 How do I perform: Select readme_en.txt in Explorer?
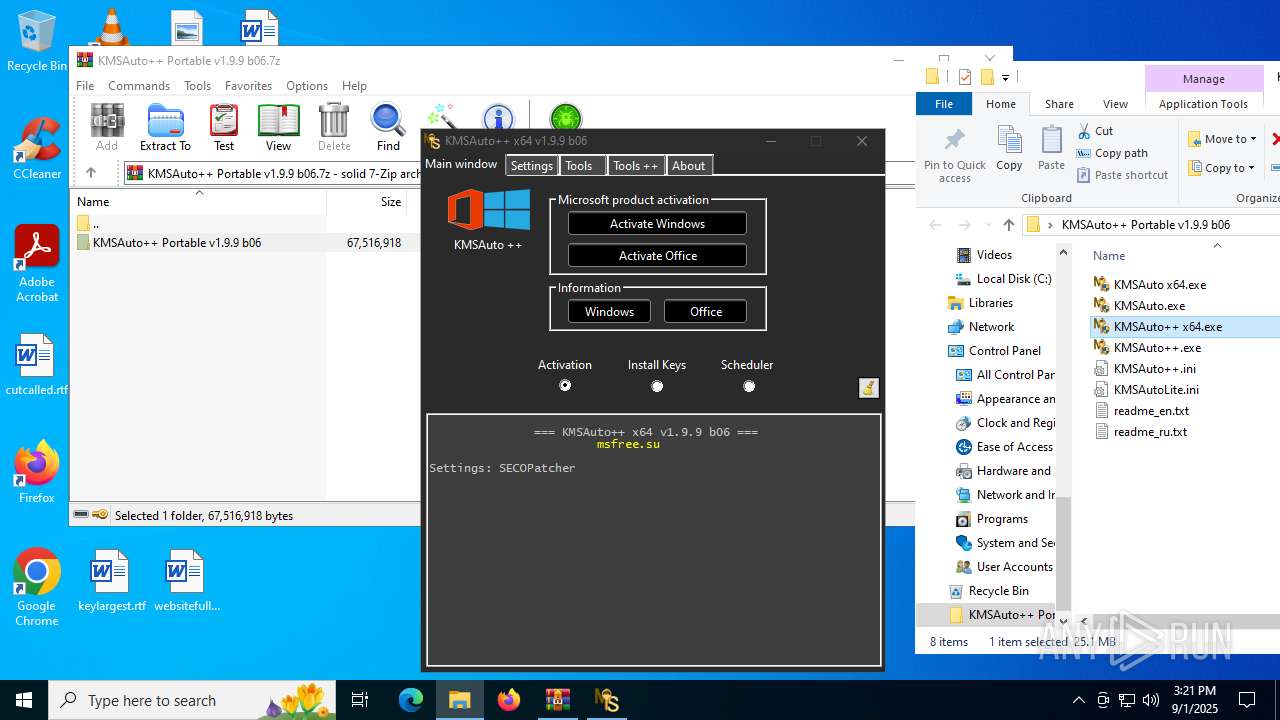(x=1151, y=411)
